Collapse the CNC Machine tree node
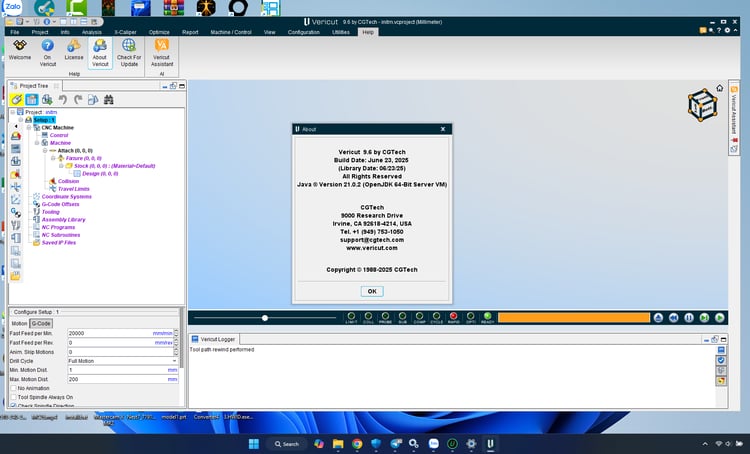 [x=29, y=127]
